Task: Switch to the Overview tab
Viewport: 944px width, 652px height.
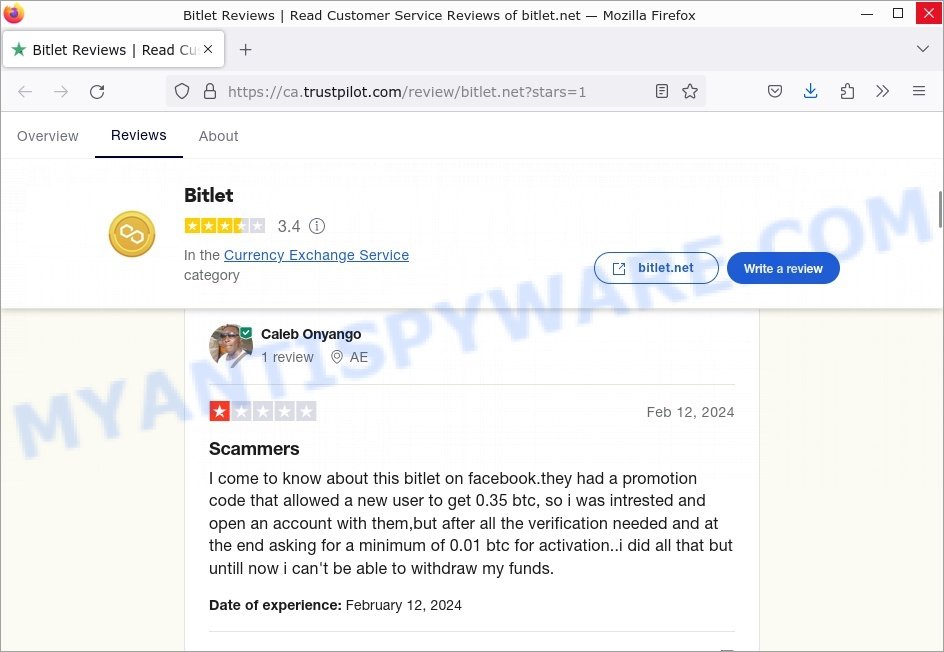Action: 48,136
